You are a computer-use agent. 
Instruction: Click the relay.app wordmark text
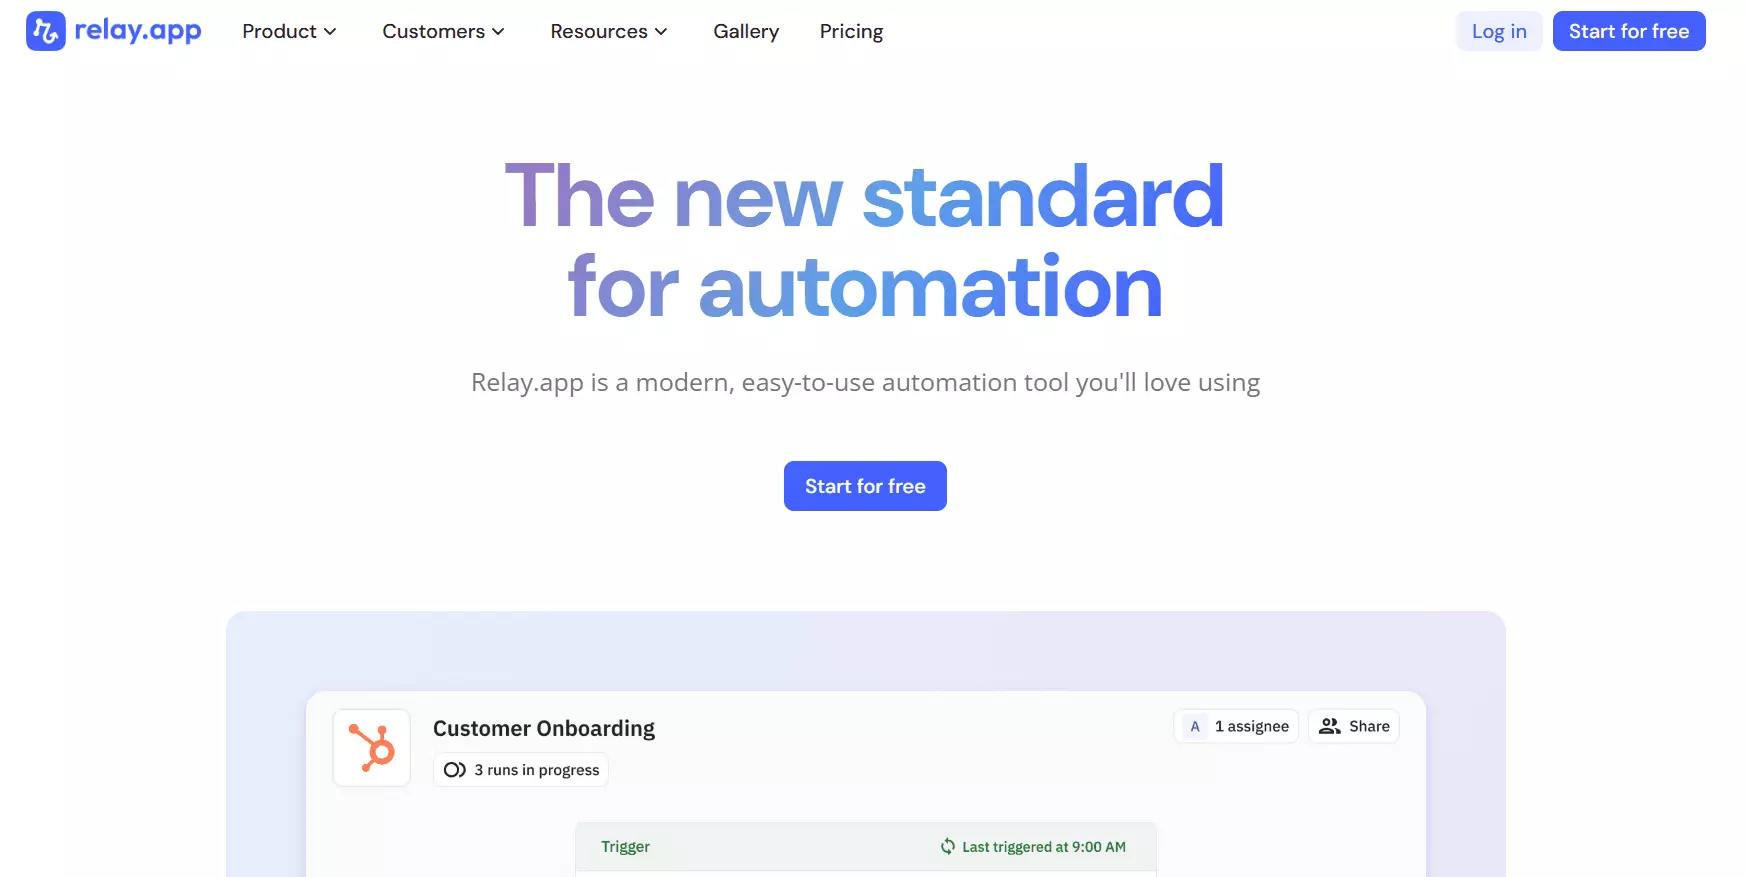[x=138, y=31]
